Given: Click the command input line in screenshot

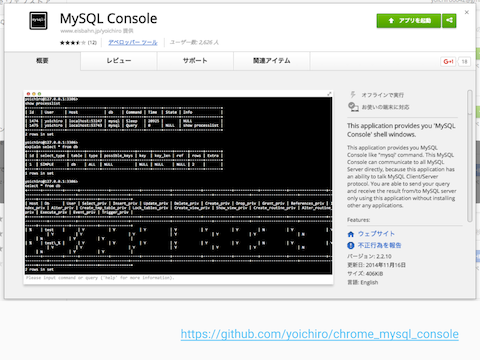Looking at the screenshot, I should point(178,278).
